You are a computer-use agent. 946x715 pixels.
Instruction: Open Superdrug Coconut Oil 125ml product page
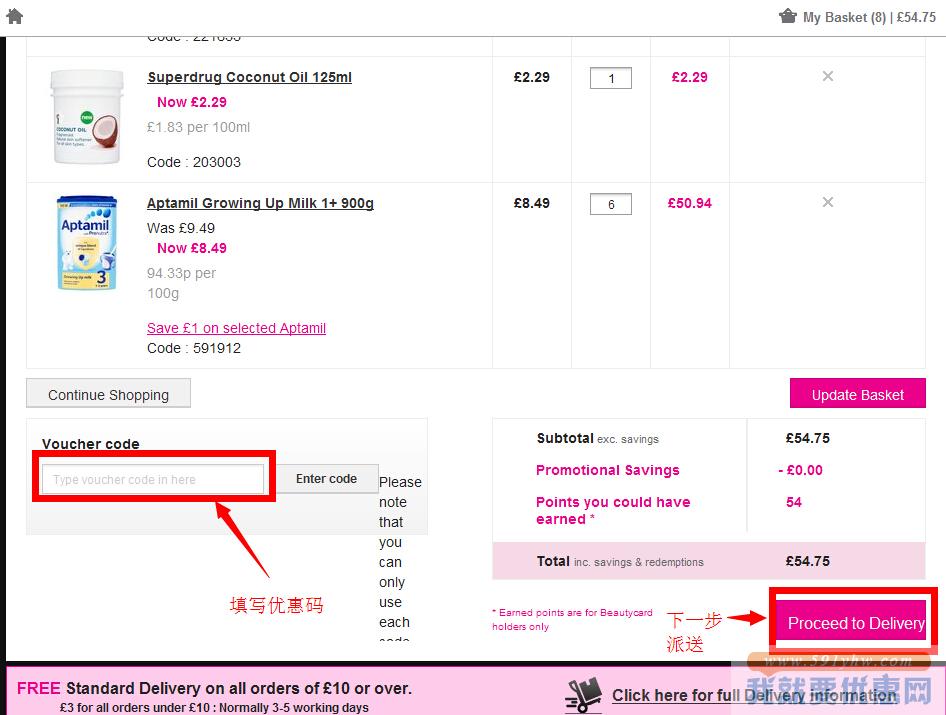[x=249, y=77]
